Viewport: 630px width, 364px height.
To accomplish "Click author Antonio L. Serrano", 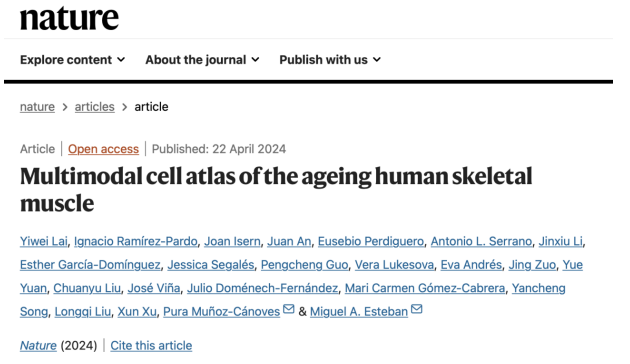I will (x=481, y=241).
